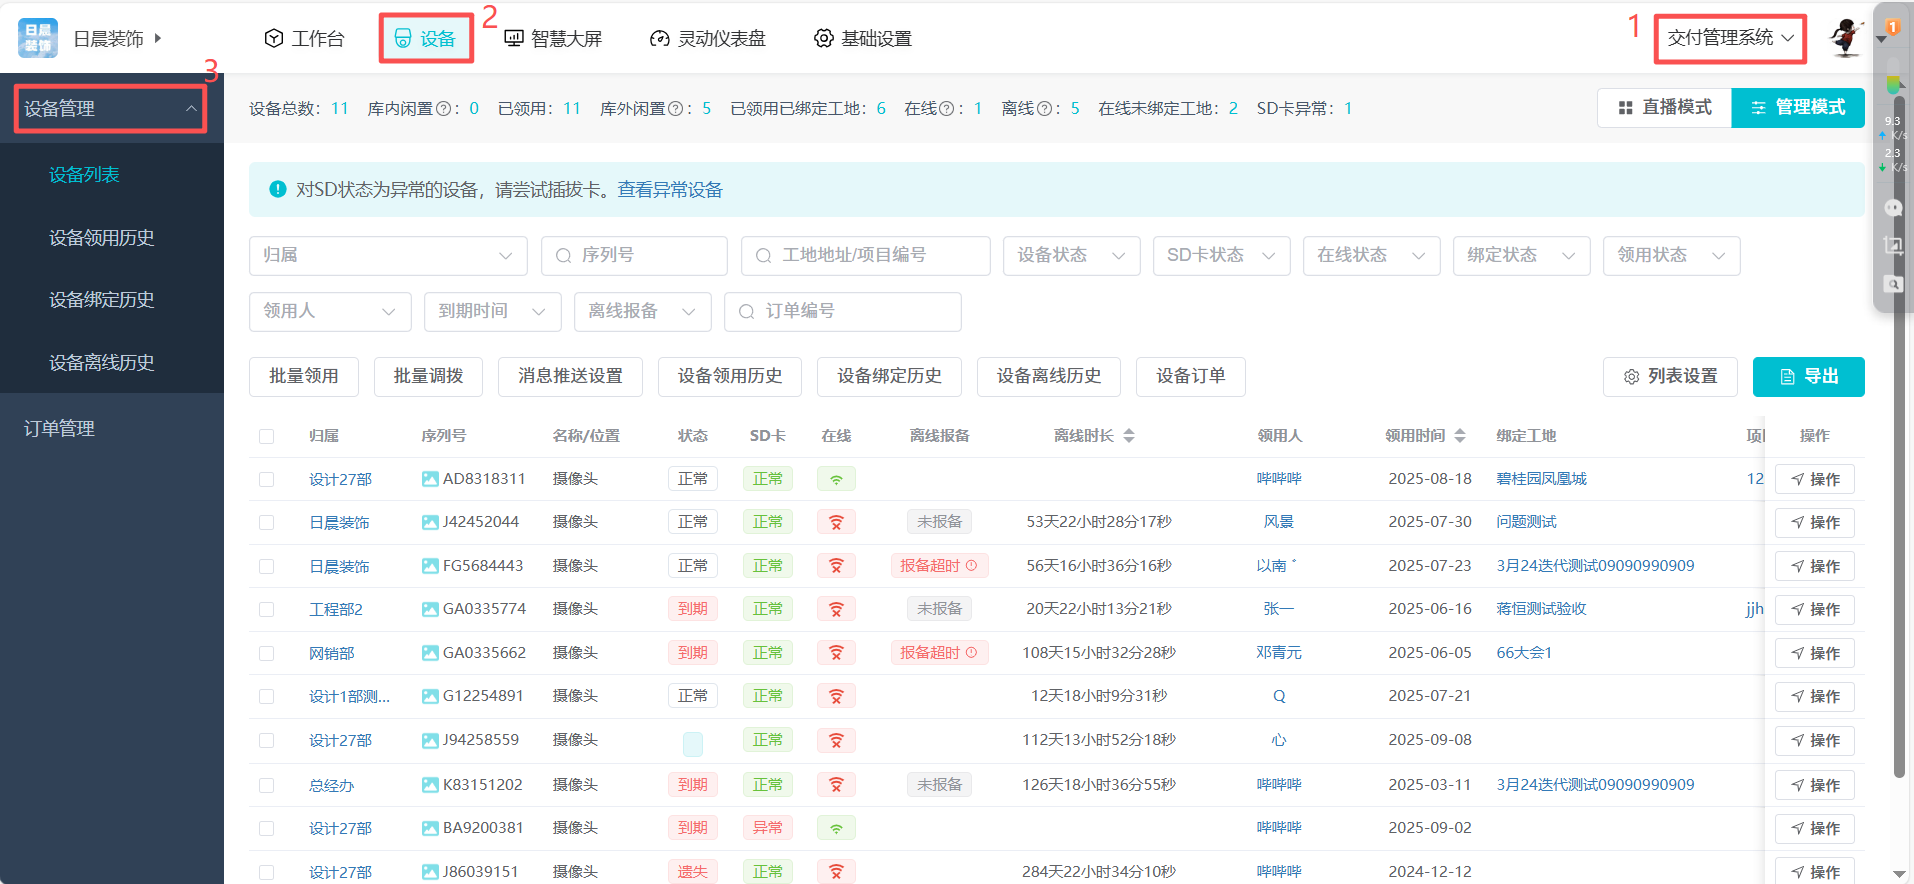The width and height of the screenshot is (1914, 884).
Task: Check the row checkbox for K83151202
Action: click(x=266, y=785)
